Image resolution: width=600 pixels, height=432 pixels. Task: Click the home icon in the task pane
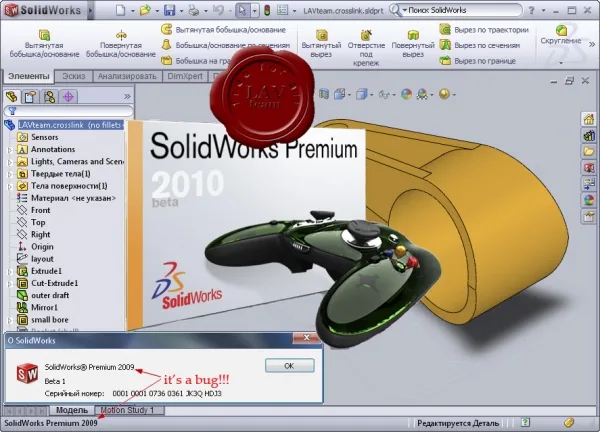[x=589, y=119]
